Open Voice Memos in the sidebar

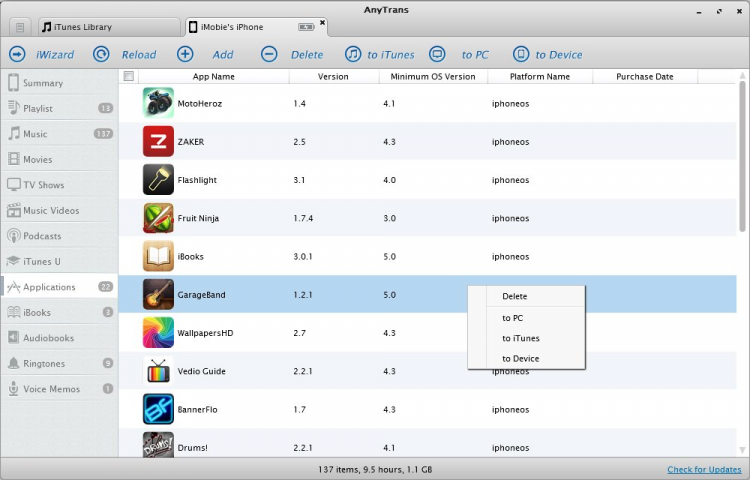59,389
